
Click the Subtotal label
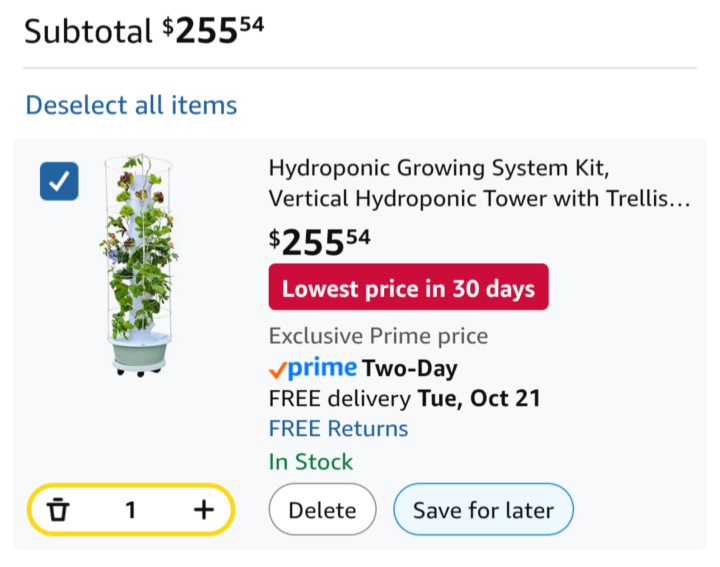pos(88,32)
